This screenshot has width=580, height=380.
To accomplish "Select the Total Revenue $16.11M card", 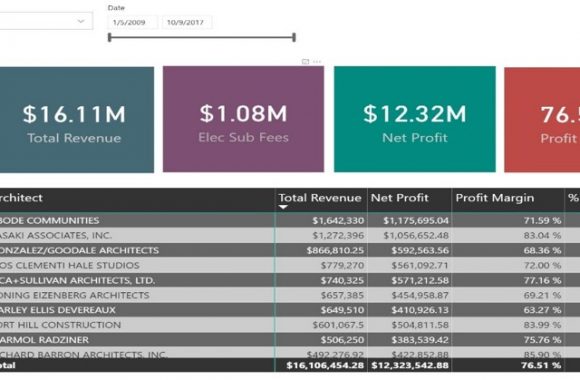I will (x=76, y=120).
